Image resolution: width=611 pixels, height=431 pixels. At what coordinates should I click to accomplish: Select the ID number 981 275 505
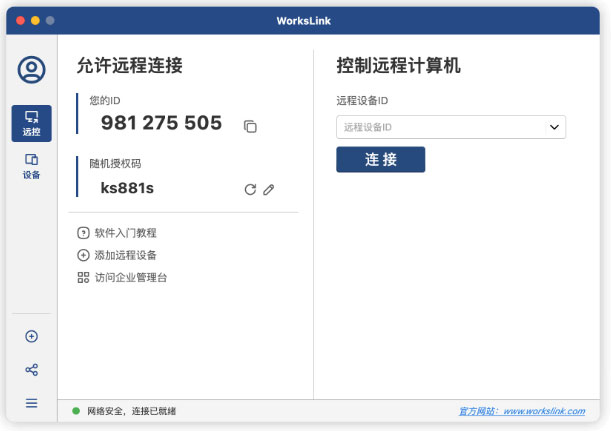click(161, 123)
